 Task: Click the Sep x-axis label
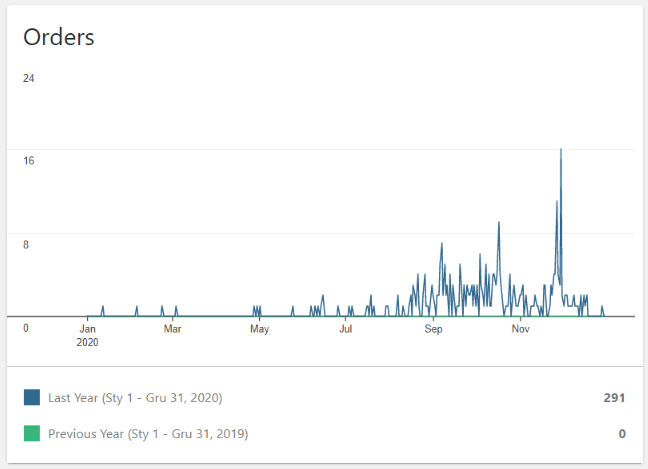(433, 328)
